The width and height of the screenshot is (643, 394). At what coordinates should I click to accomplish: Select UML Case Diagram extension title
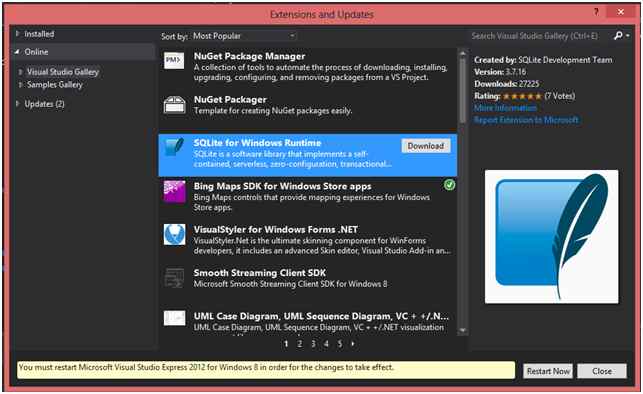pos(321,317)
